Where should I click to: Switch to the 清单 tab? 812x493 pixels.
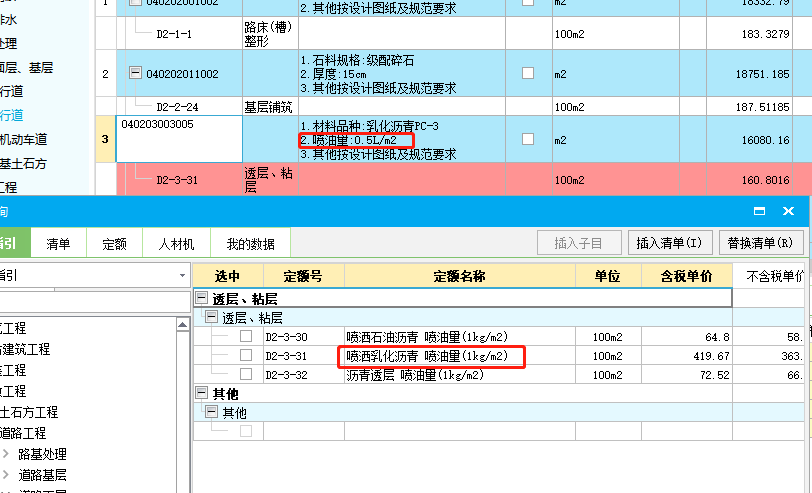pyautogui.click(x=58, y=244)
